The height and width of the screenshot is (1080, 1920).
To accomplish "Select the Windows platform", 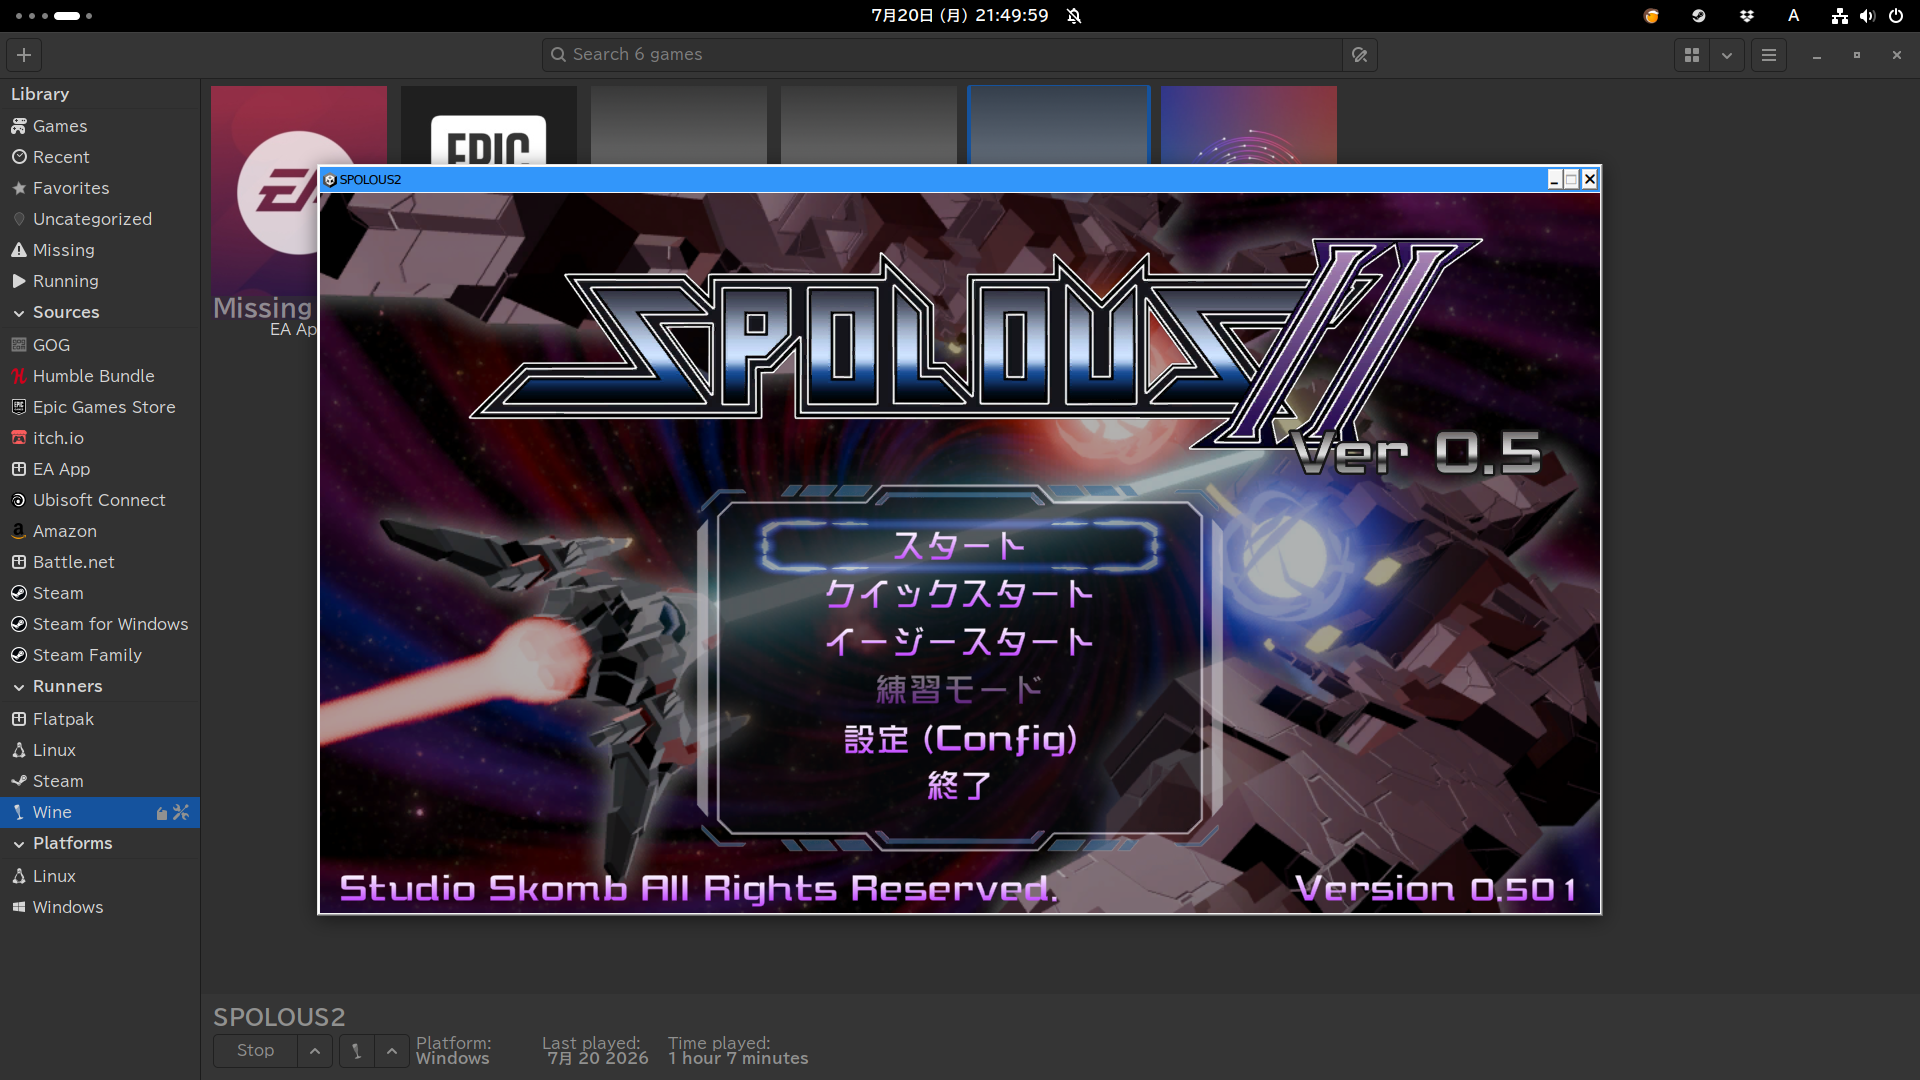I will (x=100, y=907).
